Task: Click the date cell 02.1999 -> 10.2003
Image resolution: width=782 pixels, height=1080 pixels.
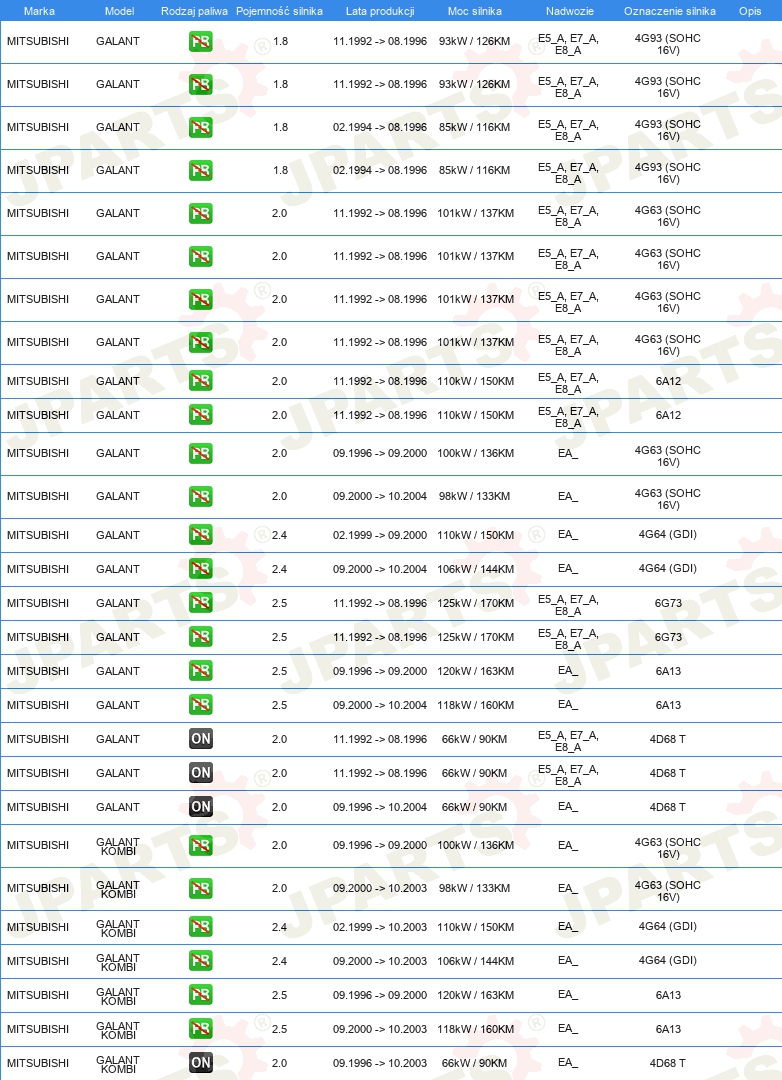Action: 380,927
